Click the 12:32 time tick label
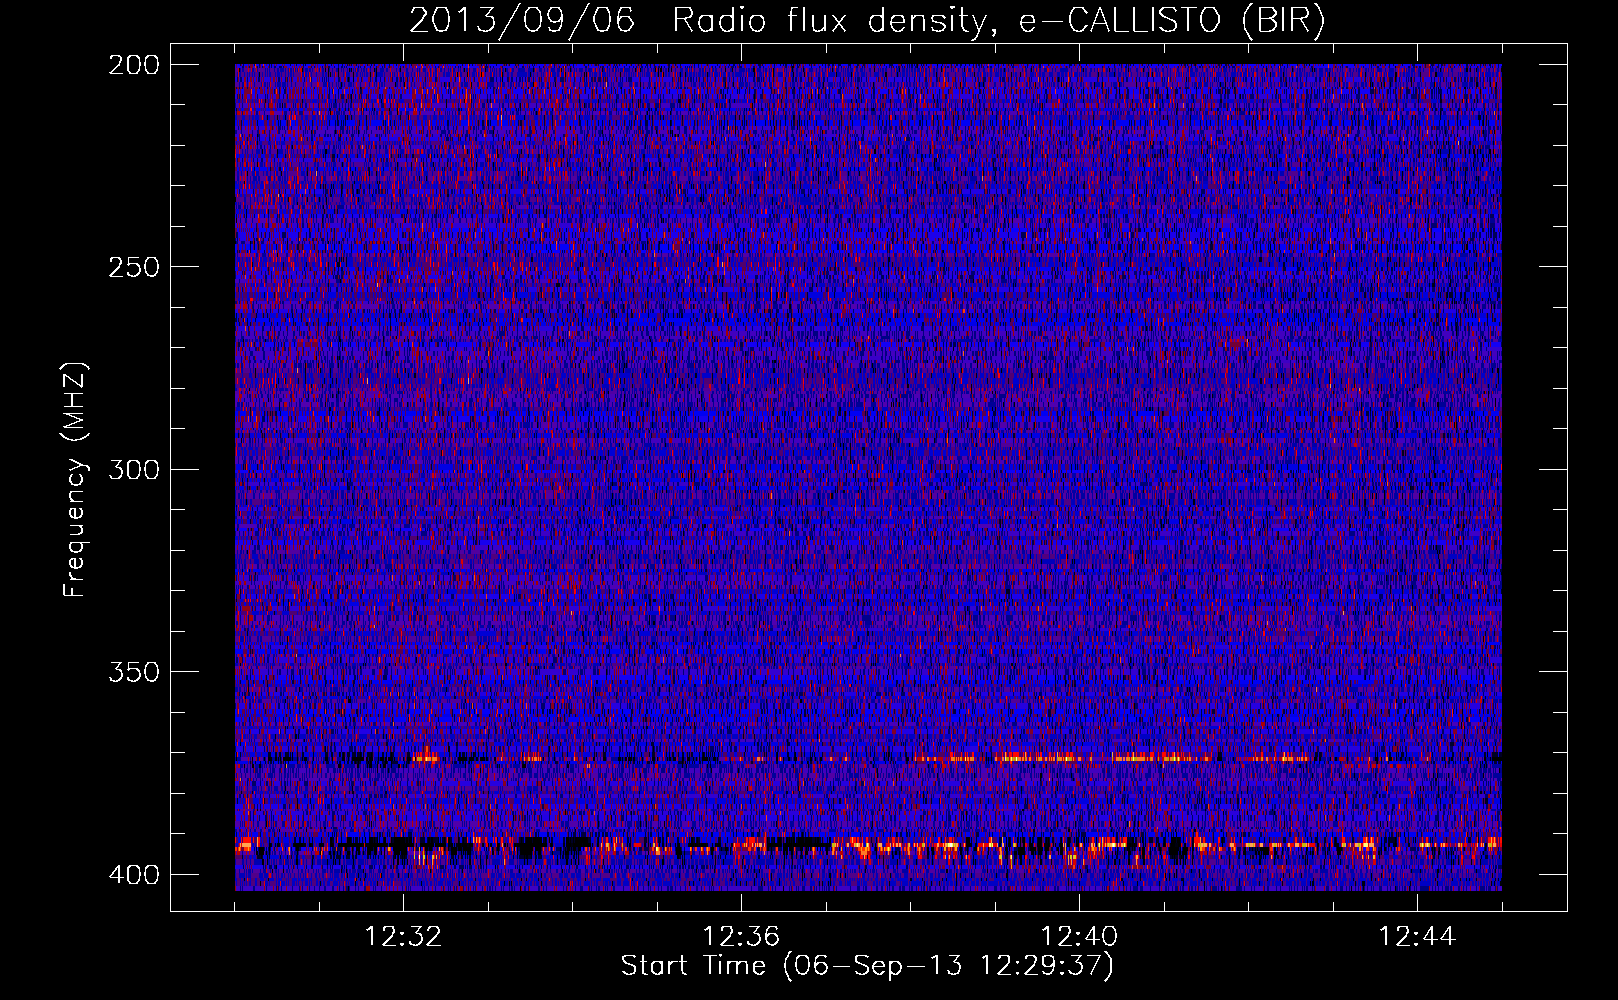Image resolution: width=1618 pixels, height=1000 pixels. click(x=403, y=937)
